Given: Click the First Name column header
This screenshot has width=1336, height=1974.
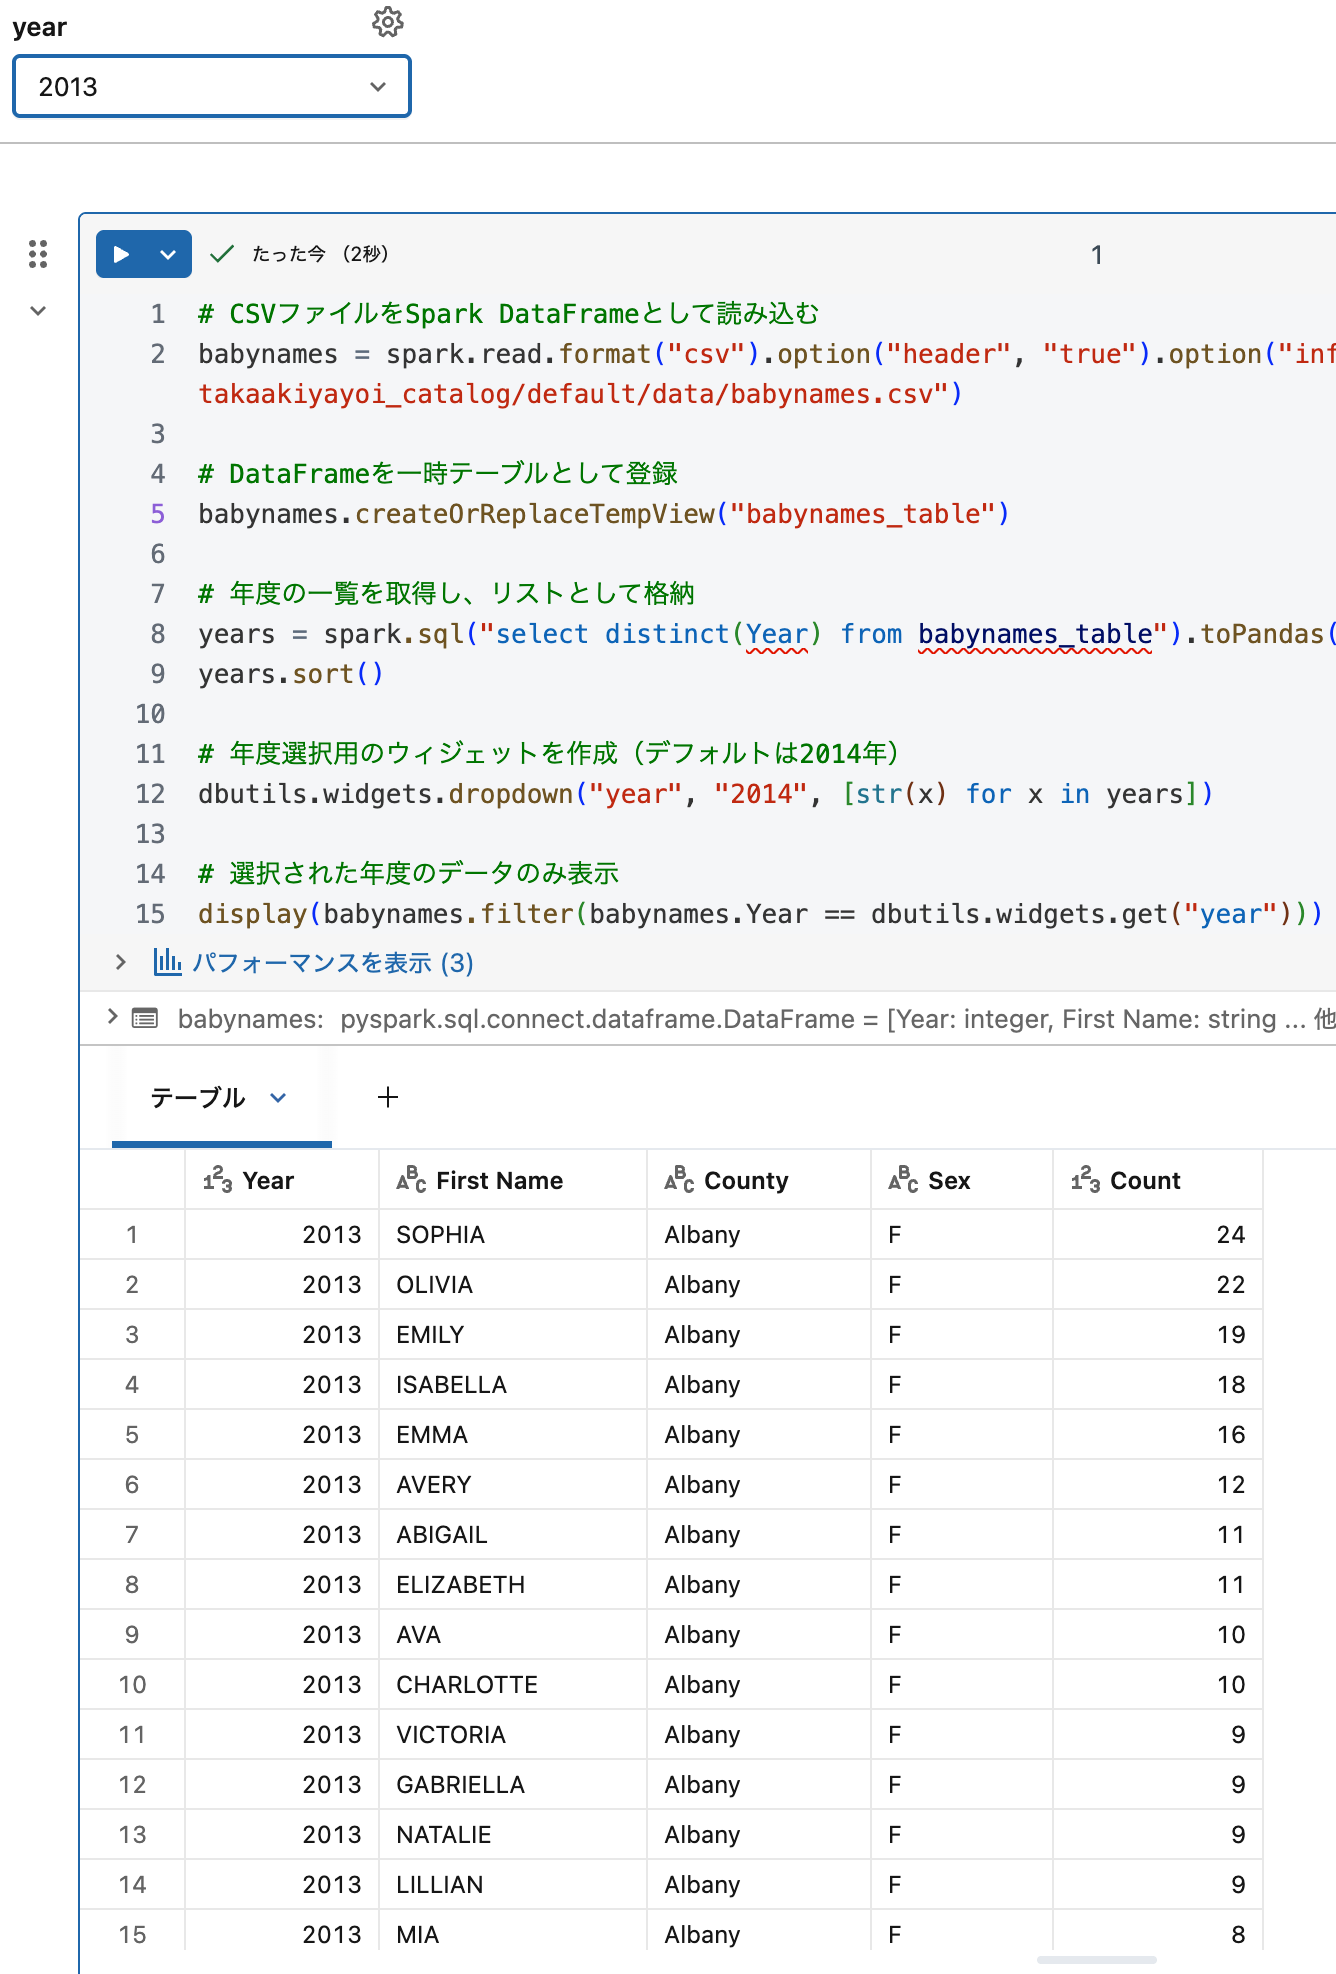Looking at the screenshot, I should [513, 1180].
